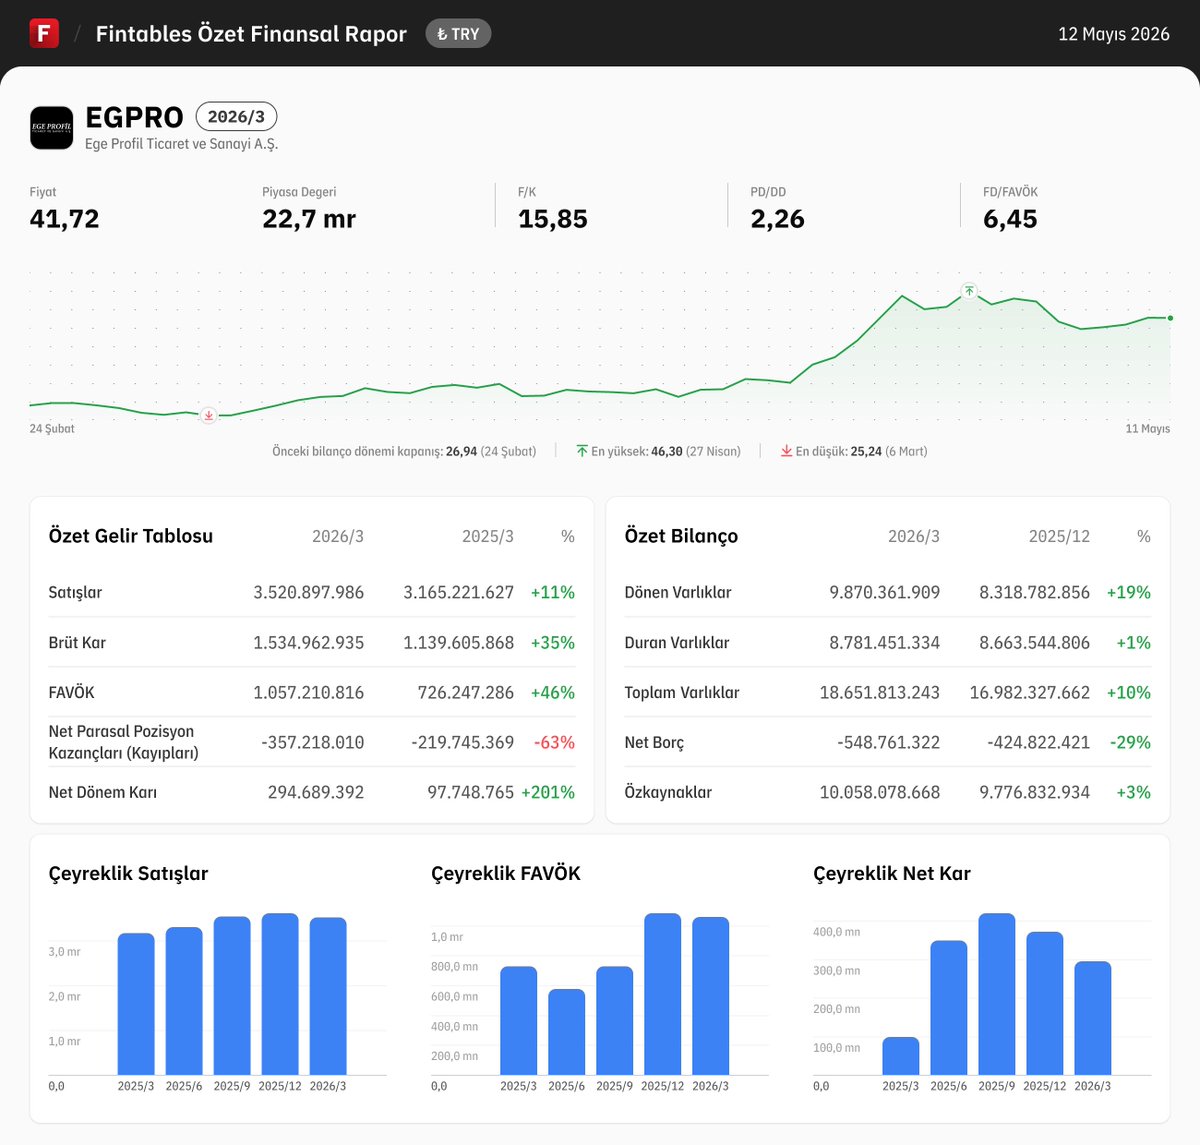Click the Fiyat value 41,72

point(65,219)
